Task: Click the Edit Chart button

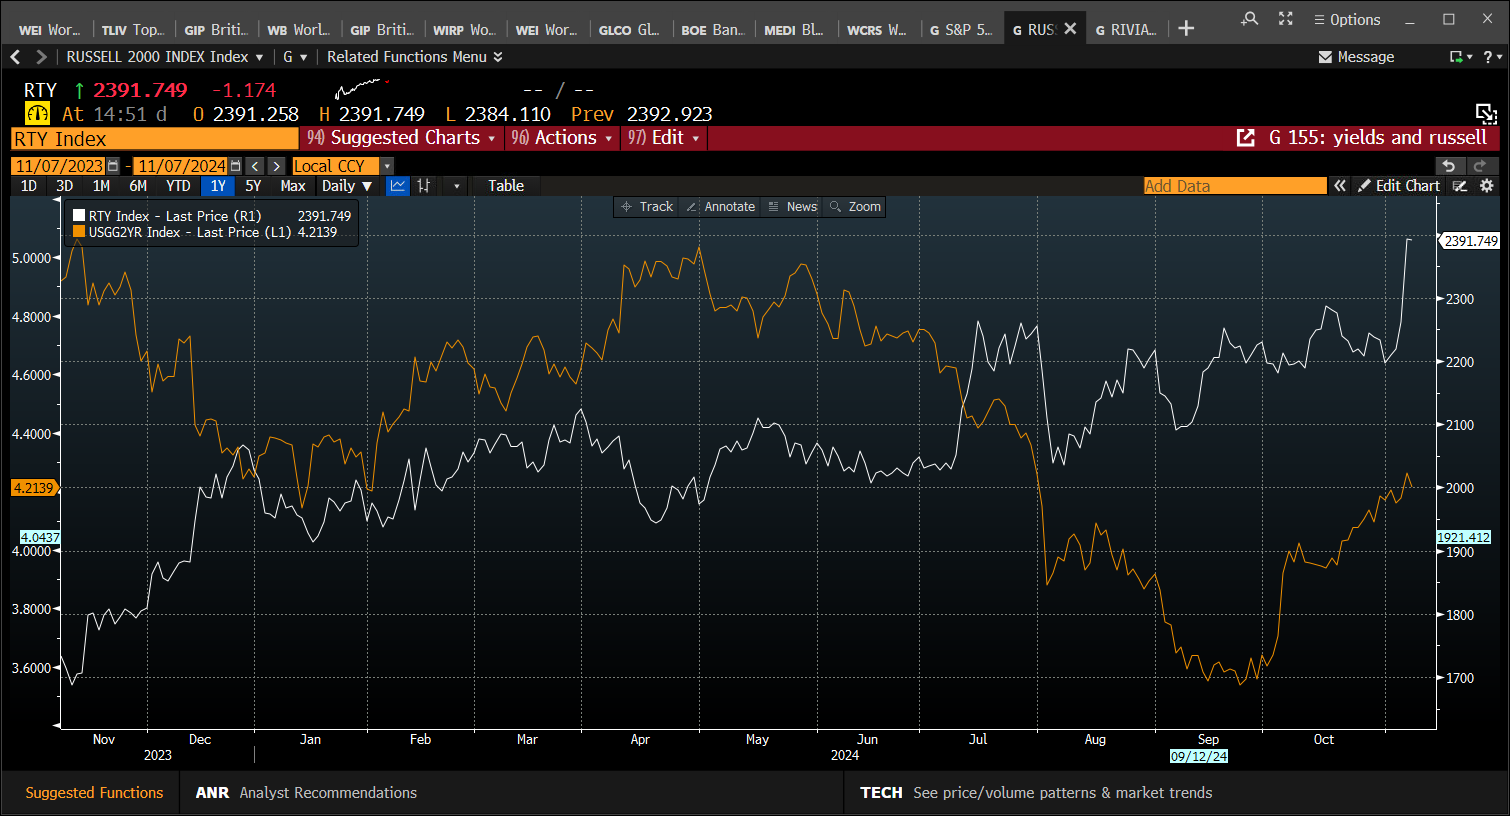Action: pyautogui.click(x=1398, y=186)
